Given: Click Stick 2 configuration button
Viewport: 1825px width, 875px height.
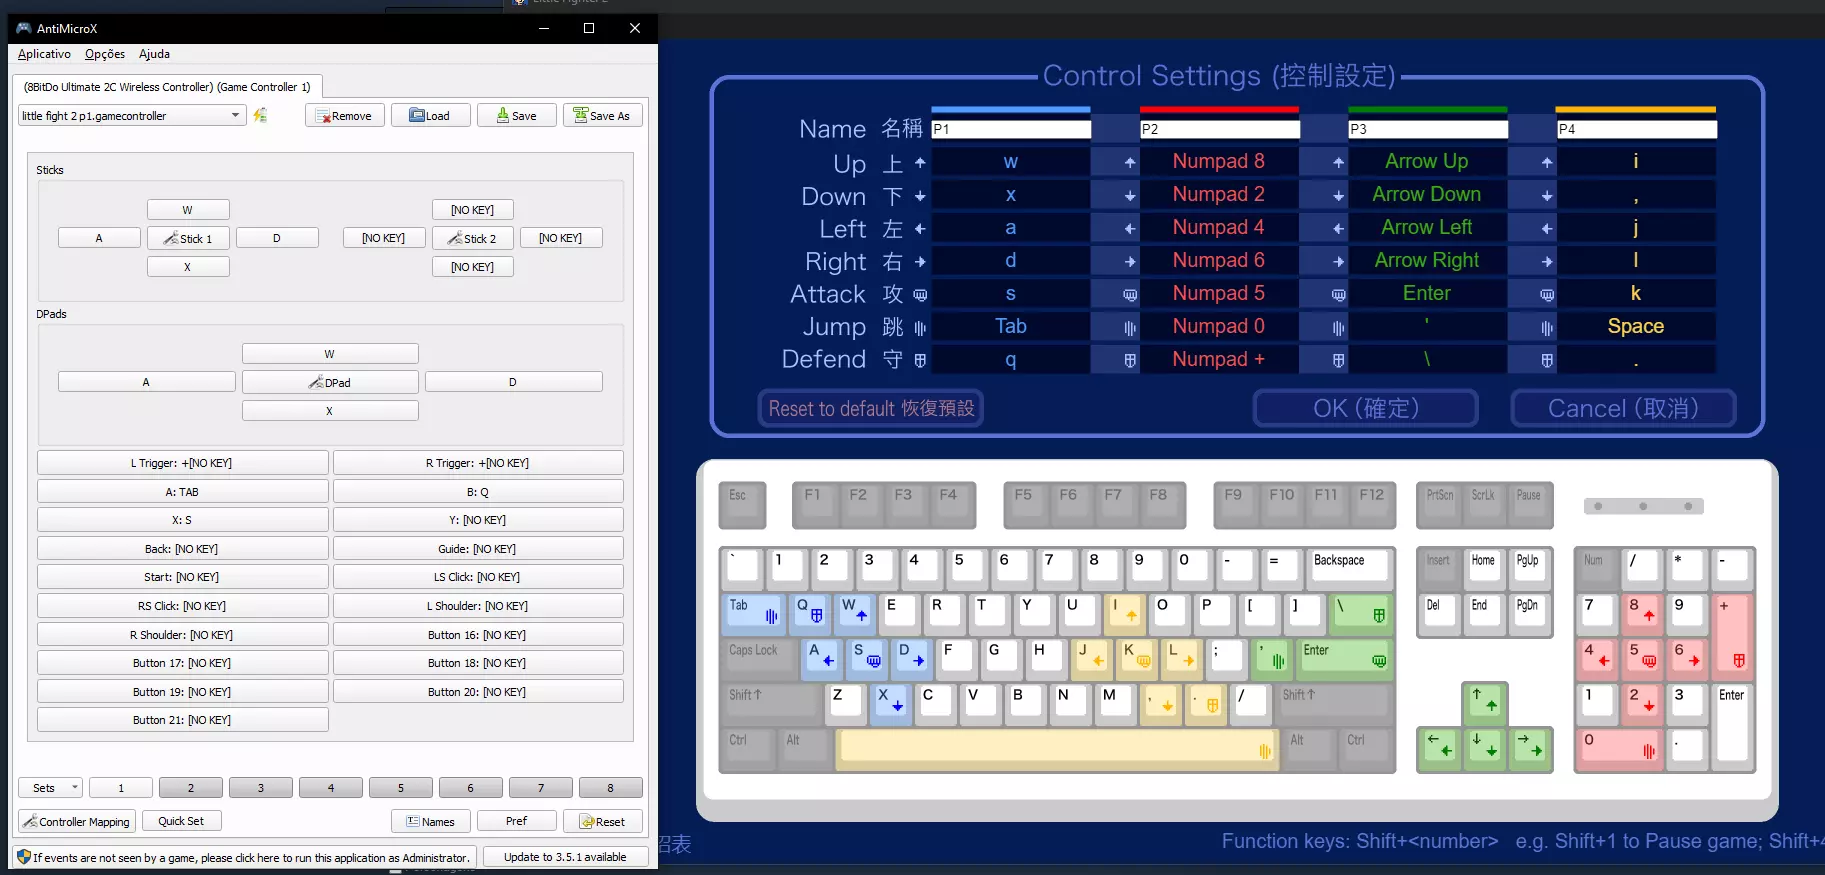Looking at the screenshot, I should coord(473,238).
